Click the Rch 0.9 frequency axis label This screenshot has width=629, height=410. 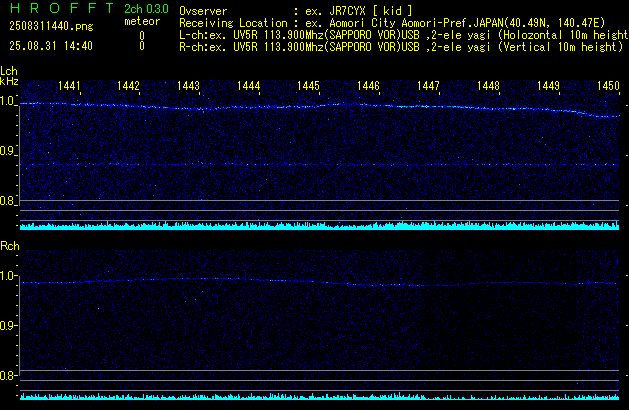tap(7, 326)
